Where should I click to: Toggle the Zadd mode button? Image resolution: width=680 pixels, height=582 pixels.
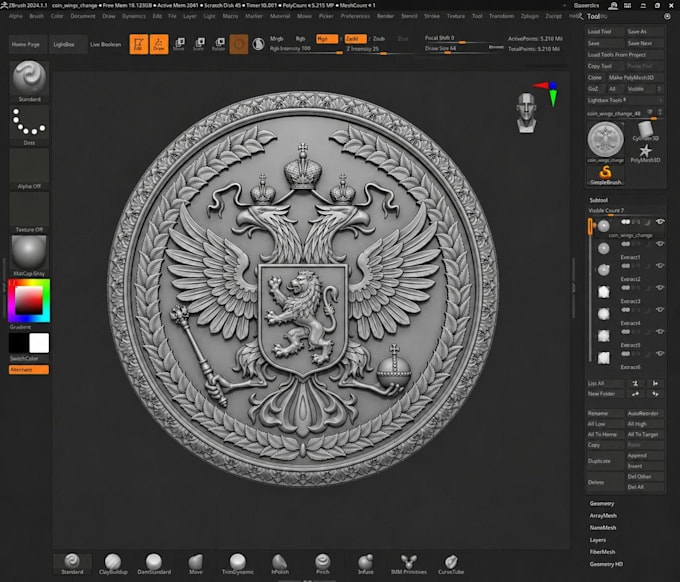click(x=355, y=39)
